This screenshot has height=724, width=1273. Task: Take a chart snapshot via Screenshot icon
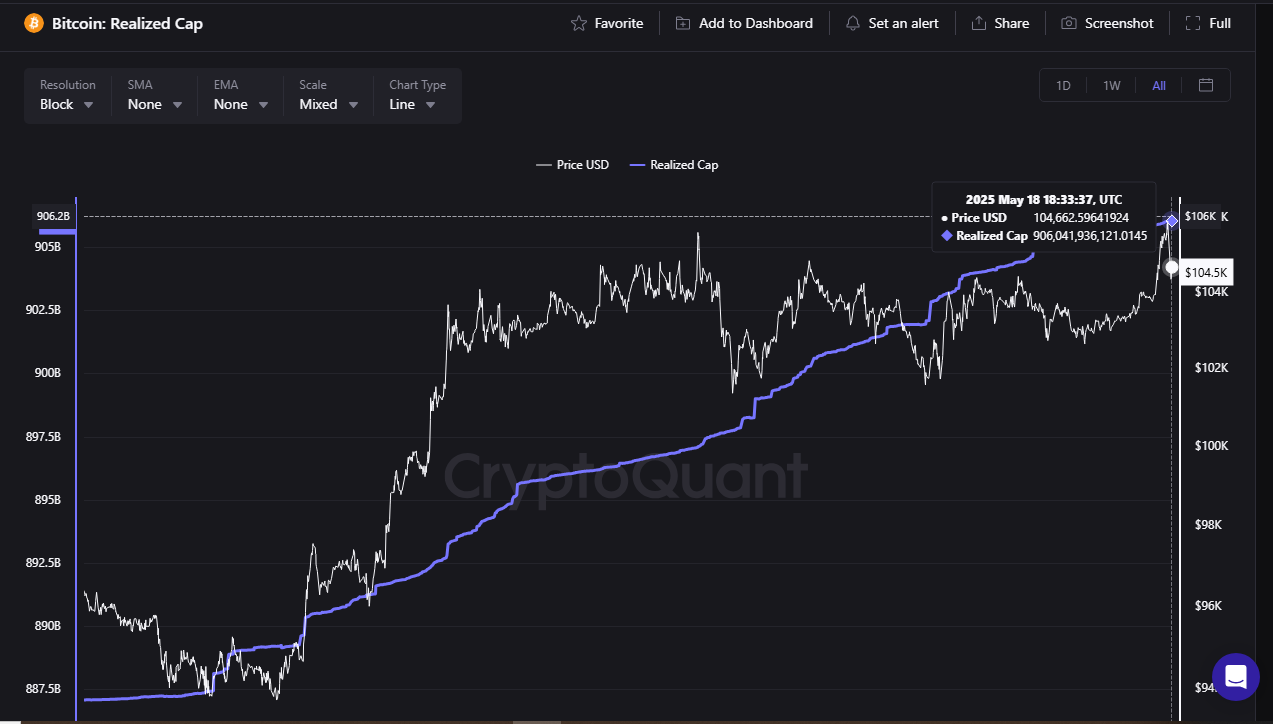(x=1071, y=22)
